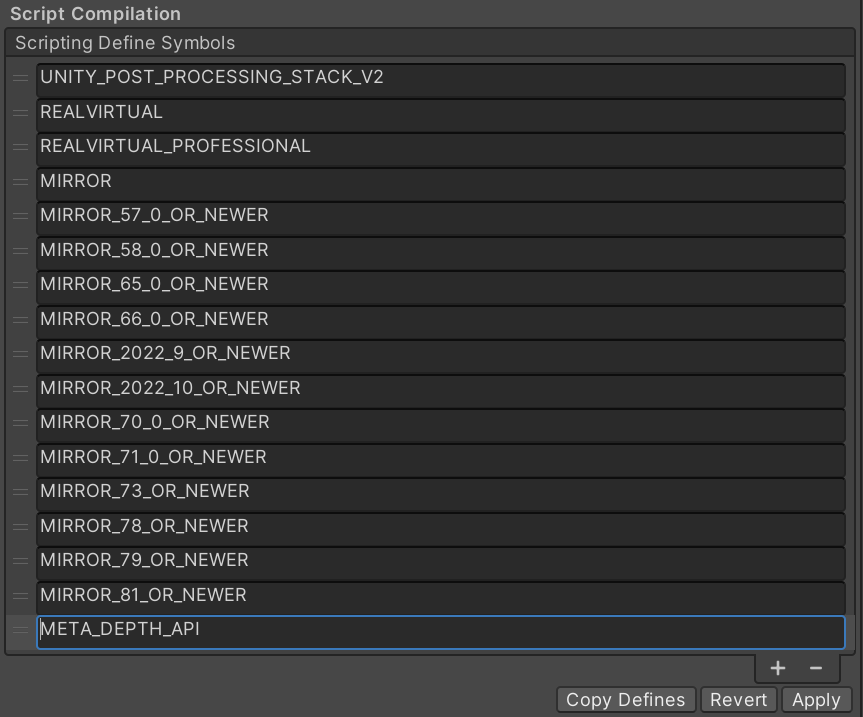Select the reorder handle for the MIRROR entry
The image size is (863, 717).
[20, 182]
